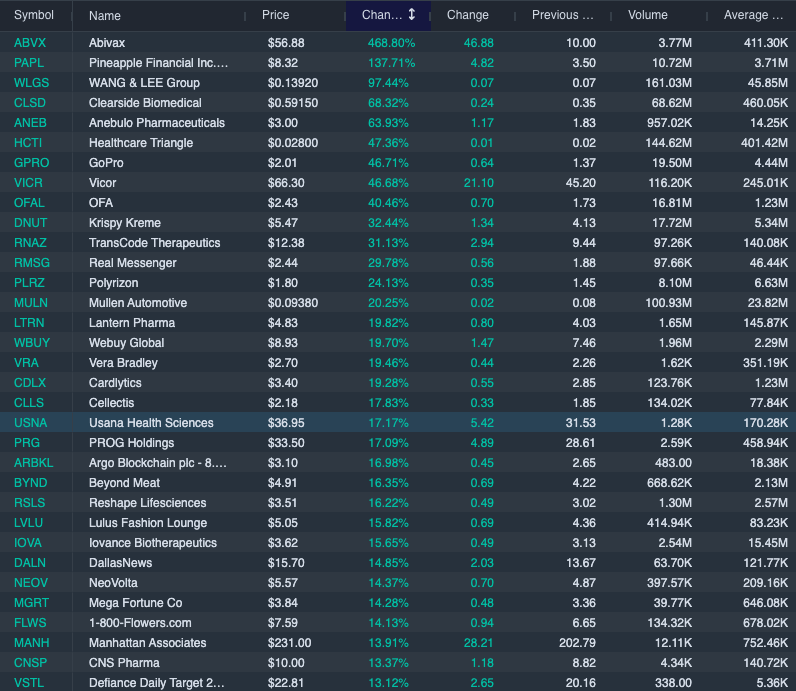This screenshot has width=796, height=691.
Task: Open the BYND ticker symbol
Action: tap(30, 483)
